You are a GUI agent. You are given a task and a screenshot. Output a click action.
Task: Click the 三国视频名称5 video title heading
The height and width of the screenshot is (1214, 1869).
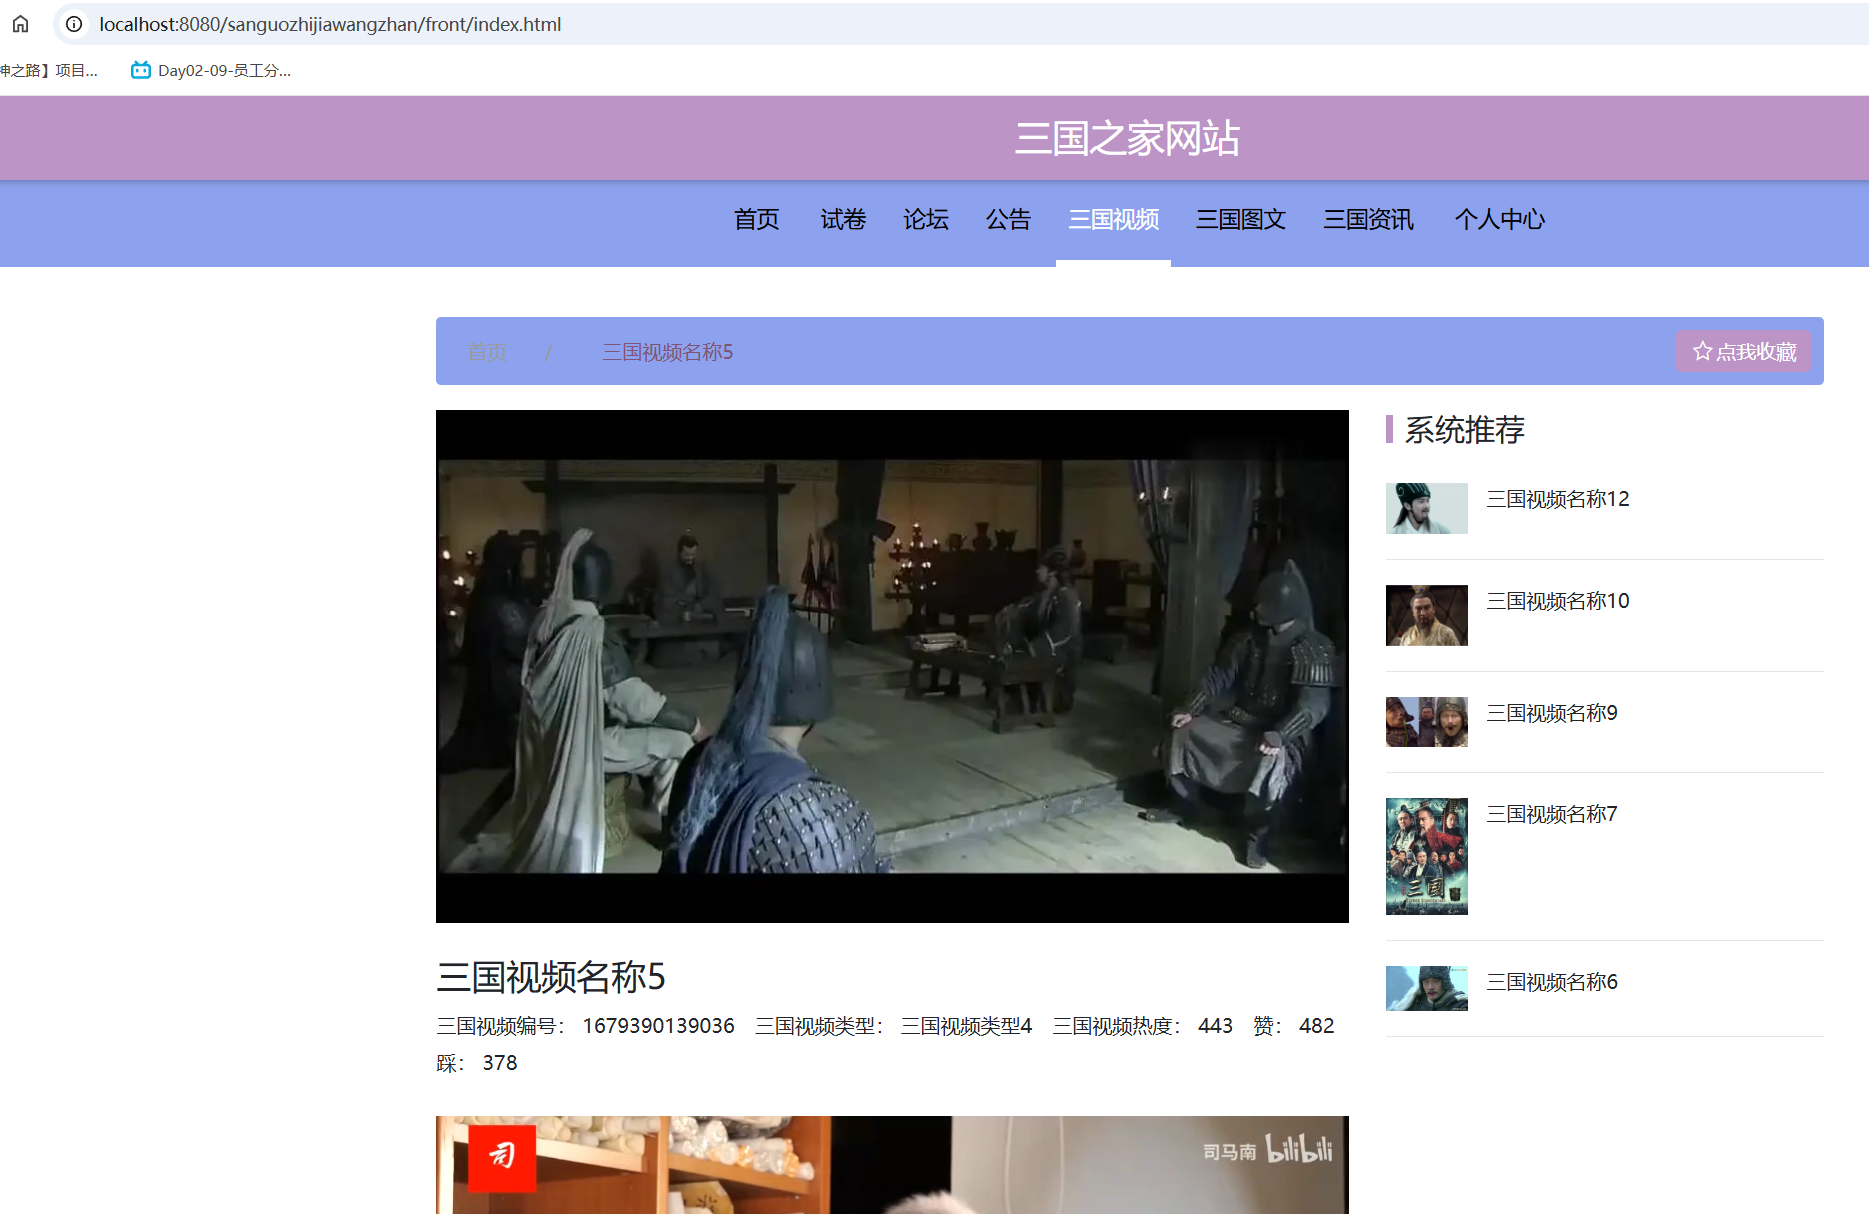coord(551,977)
